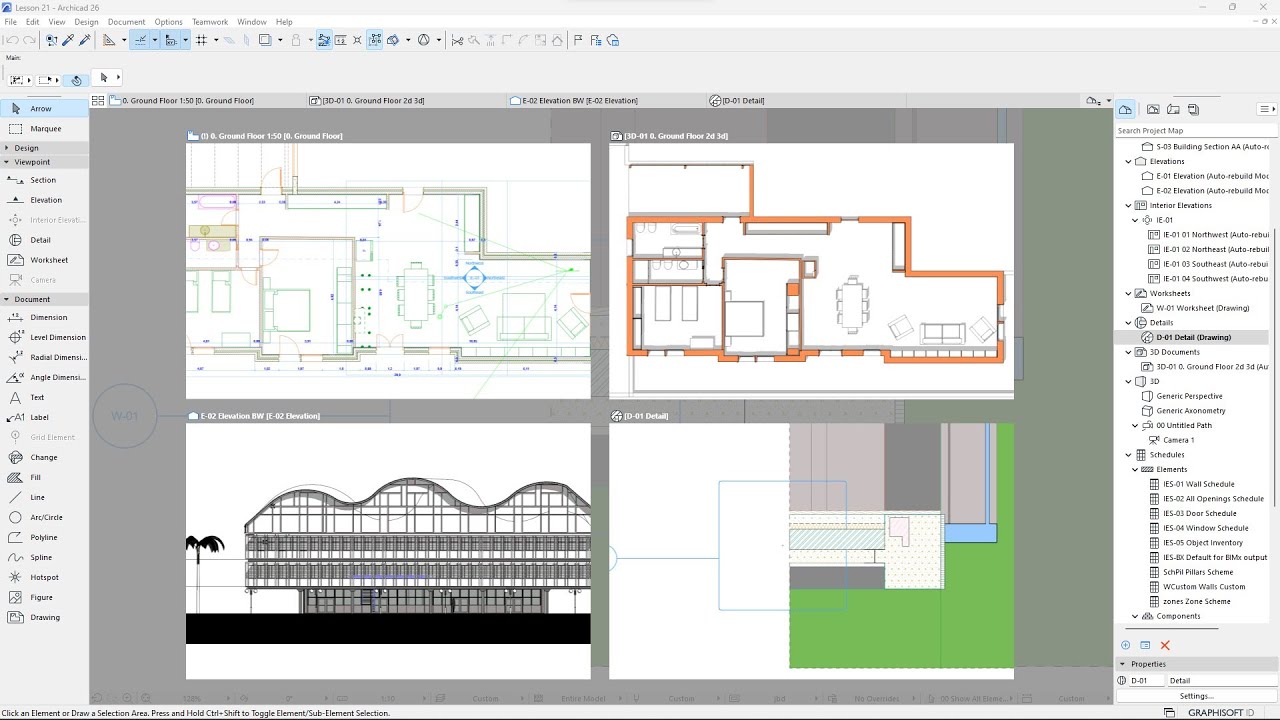Click the Search Project Map field
Viewport: 1280px width, 720px height.
[1196, 131]
